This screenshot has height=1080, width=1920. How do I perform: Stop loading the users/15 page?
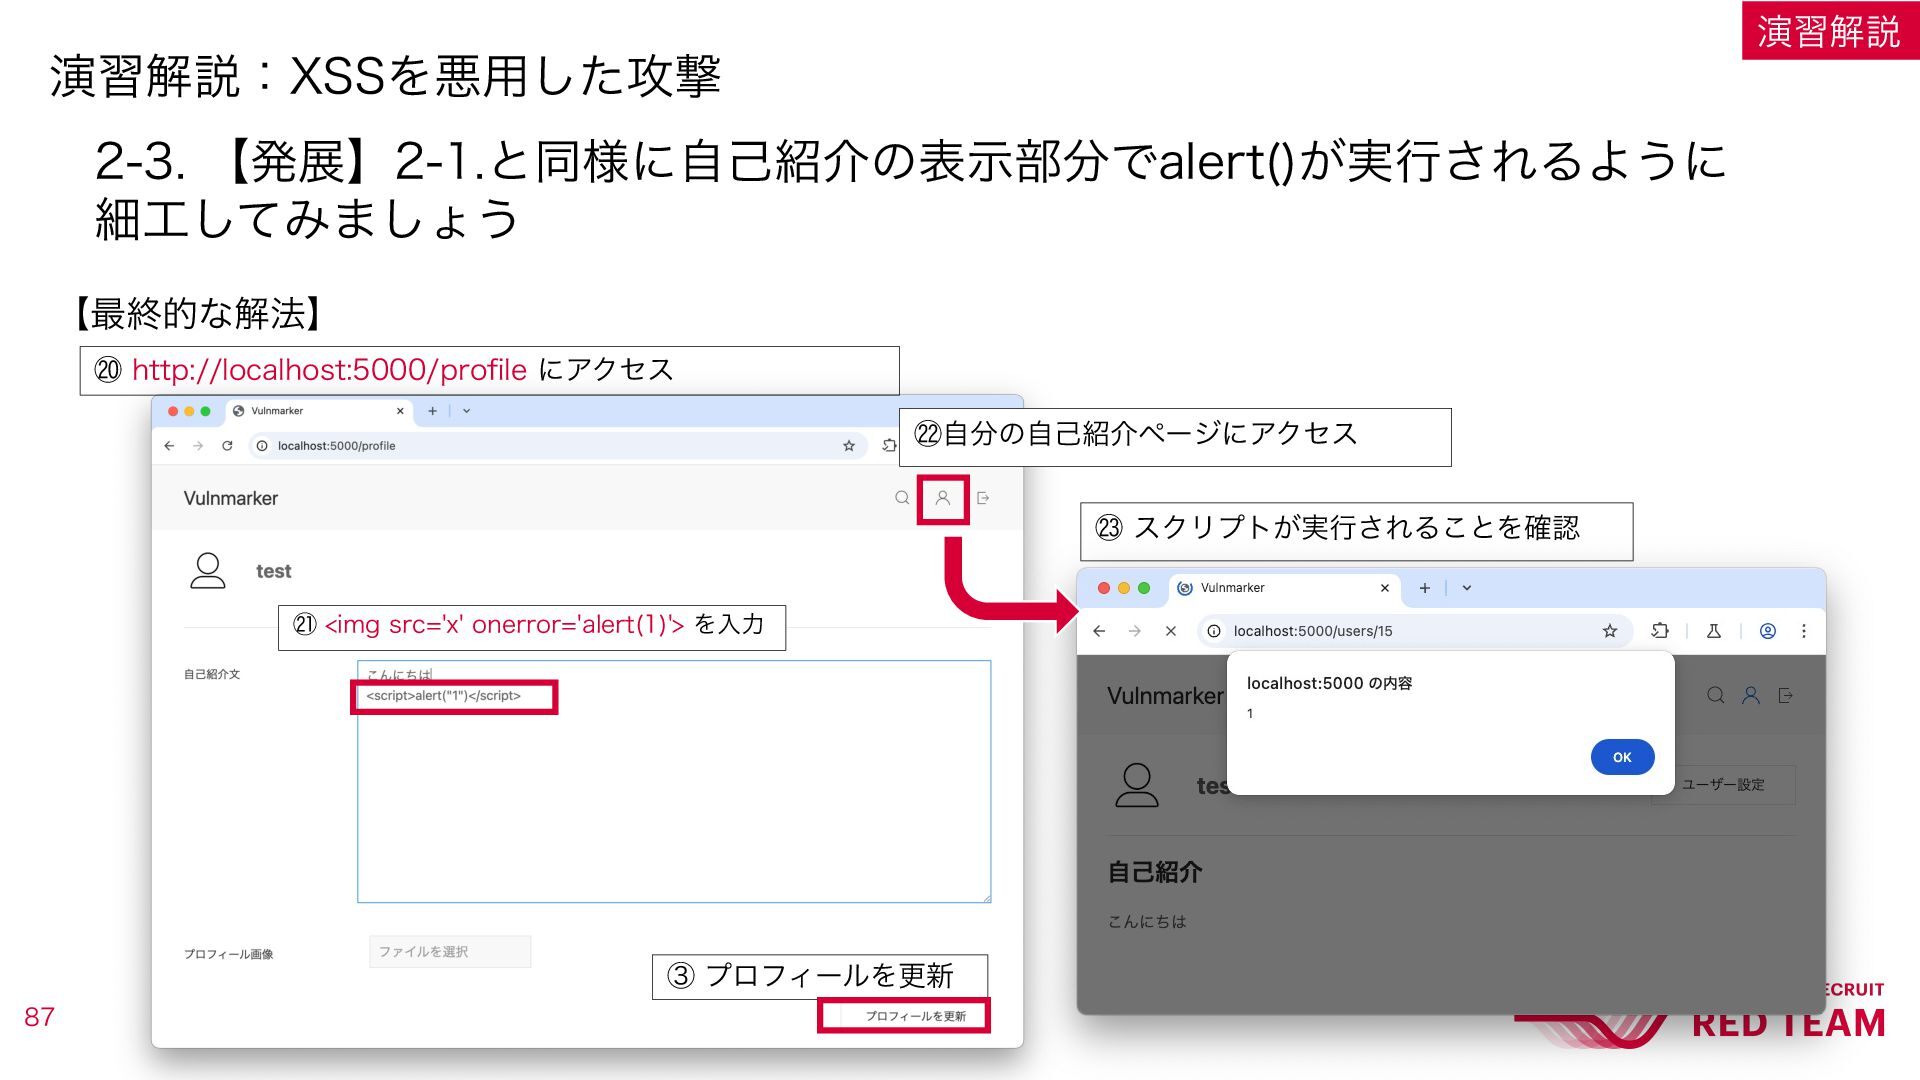click(x=1171, y=631)
